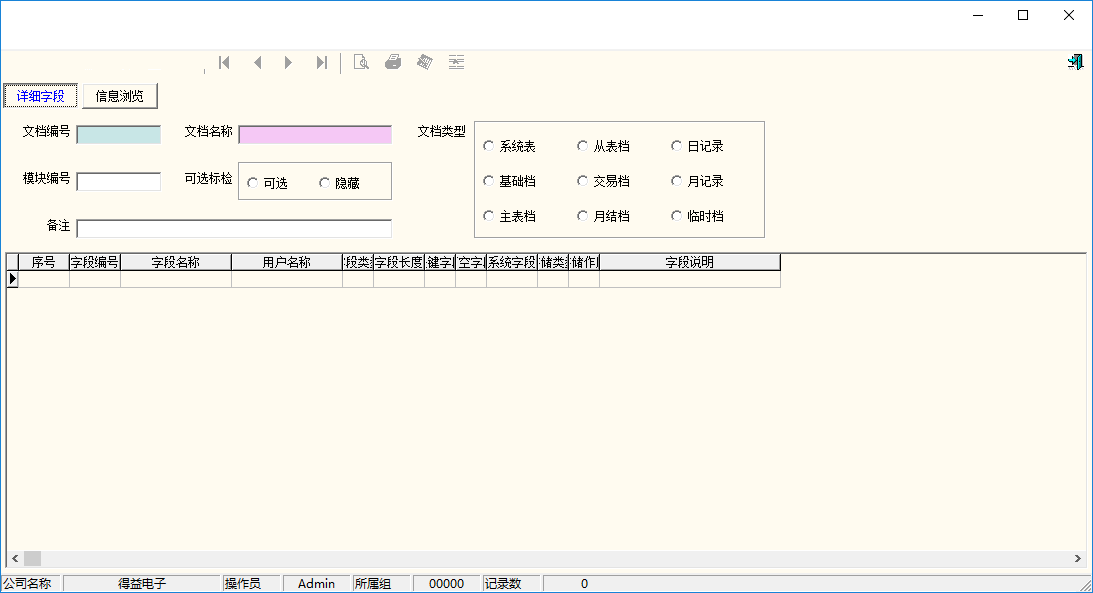Image resolution: width=1093 pixels, height=593 pixels.
Task: Click the current-row indicator arrow in grid
Action: pos(13,279)
